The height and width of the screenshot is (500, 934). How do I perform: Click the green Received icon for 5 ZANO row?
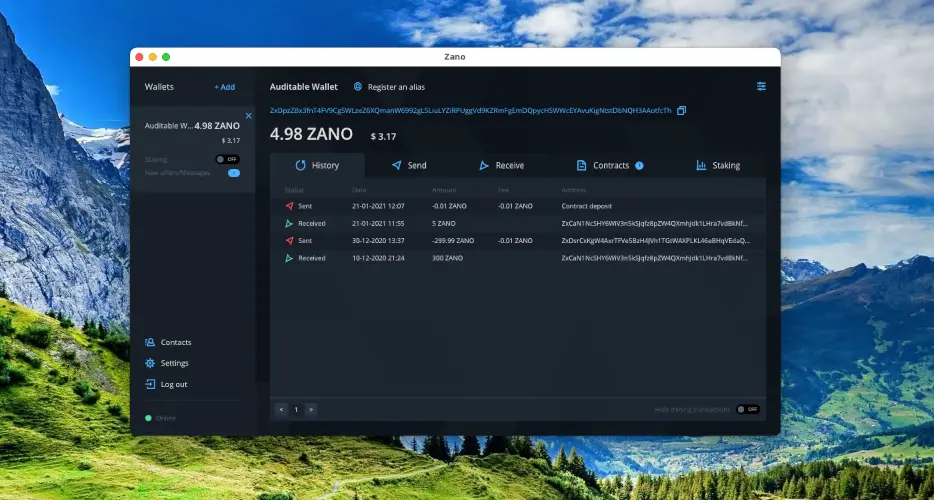tap(289, 223)
